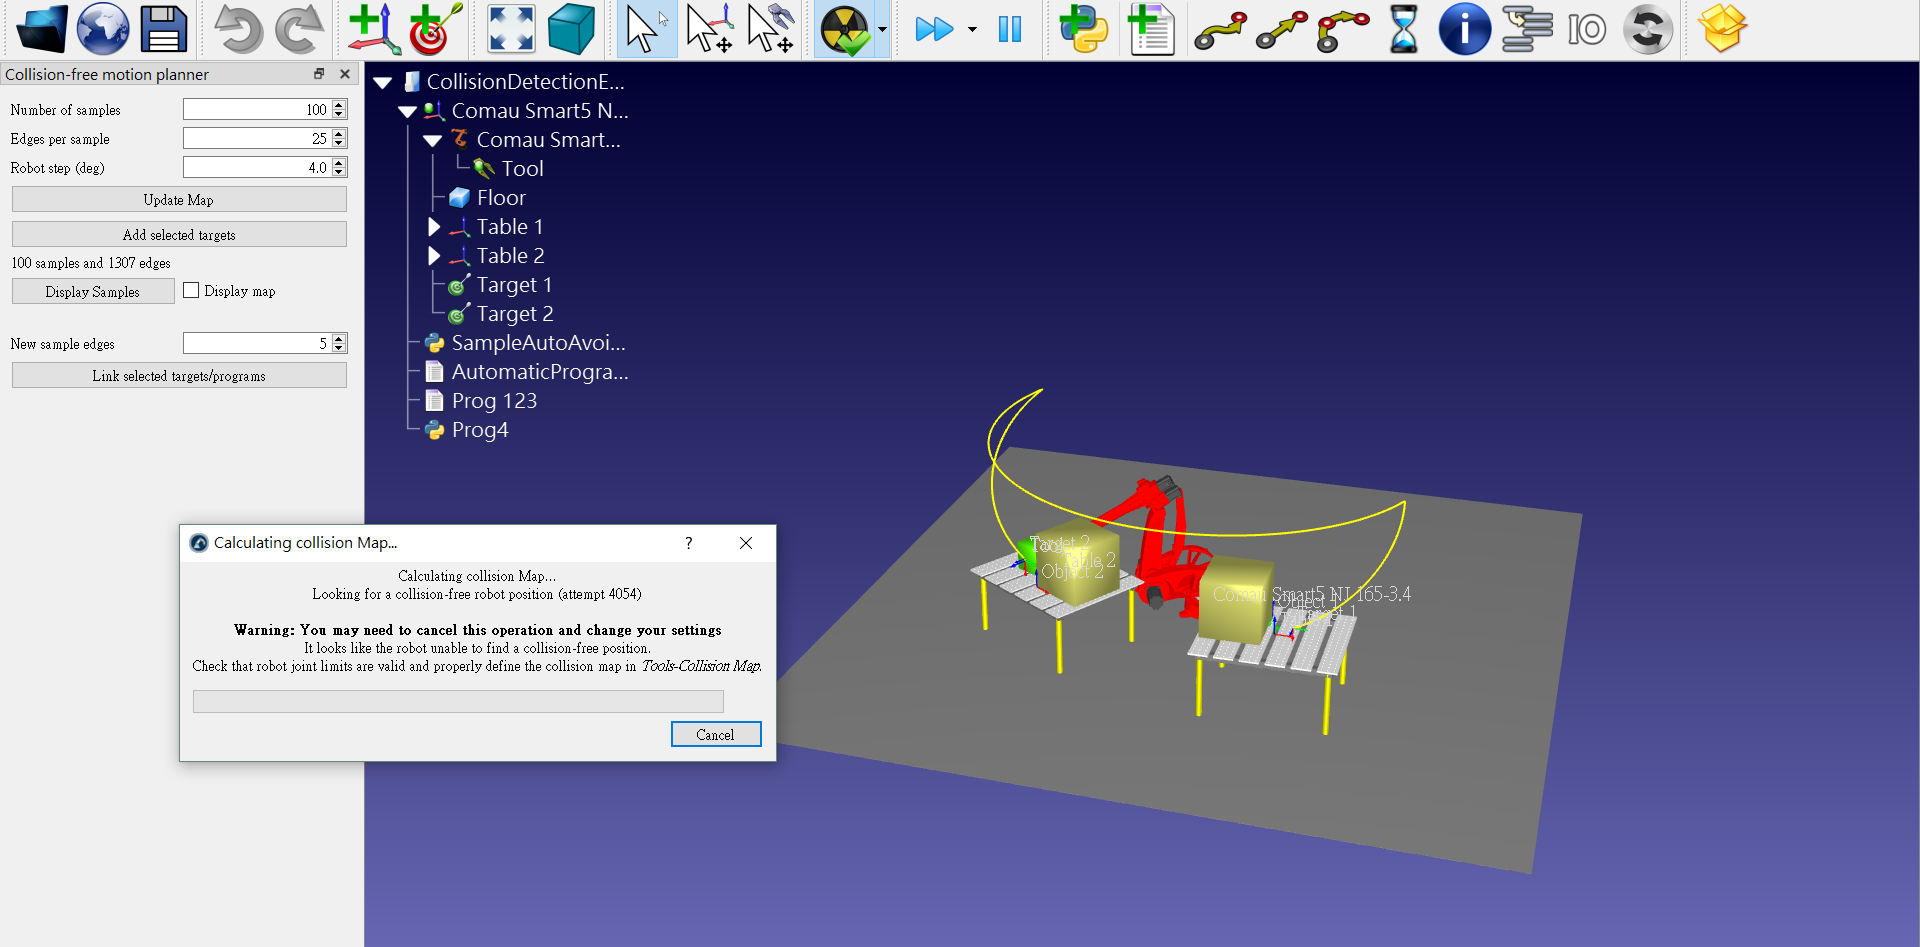
Task: Insert a Program Call instruction
Action: click(1526, 29)
